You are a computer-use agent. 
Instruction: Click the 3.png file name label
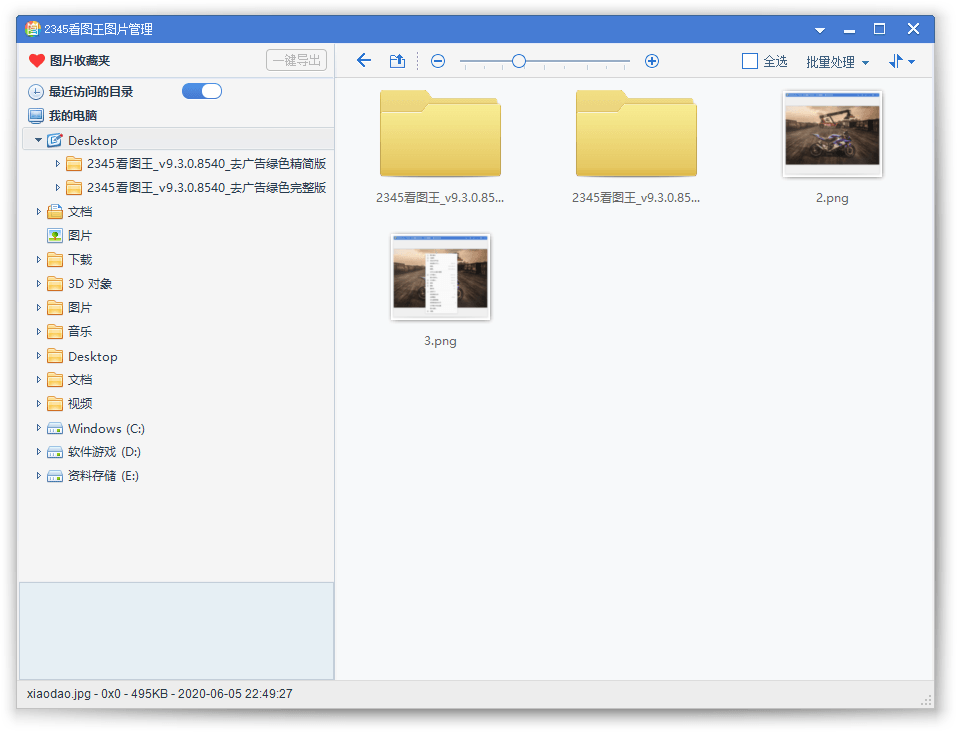coord(440,341)
